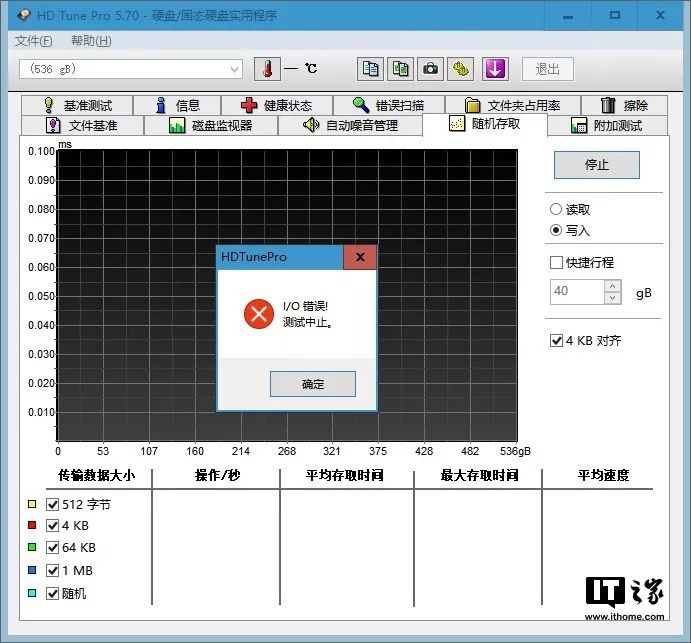The width and height of the screenshot is (691, 643).
Task: Decrease the gB value with down arrow
Action: [x=613, y=298]
